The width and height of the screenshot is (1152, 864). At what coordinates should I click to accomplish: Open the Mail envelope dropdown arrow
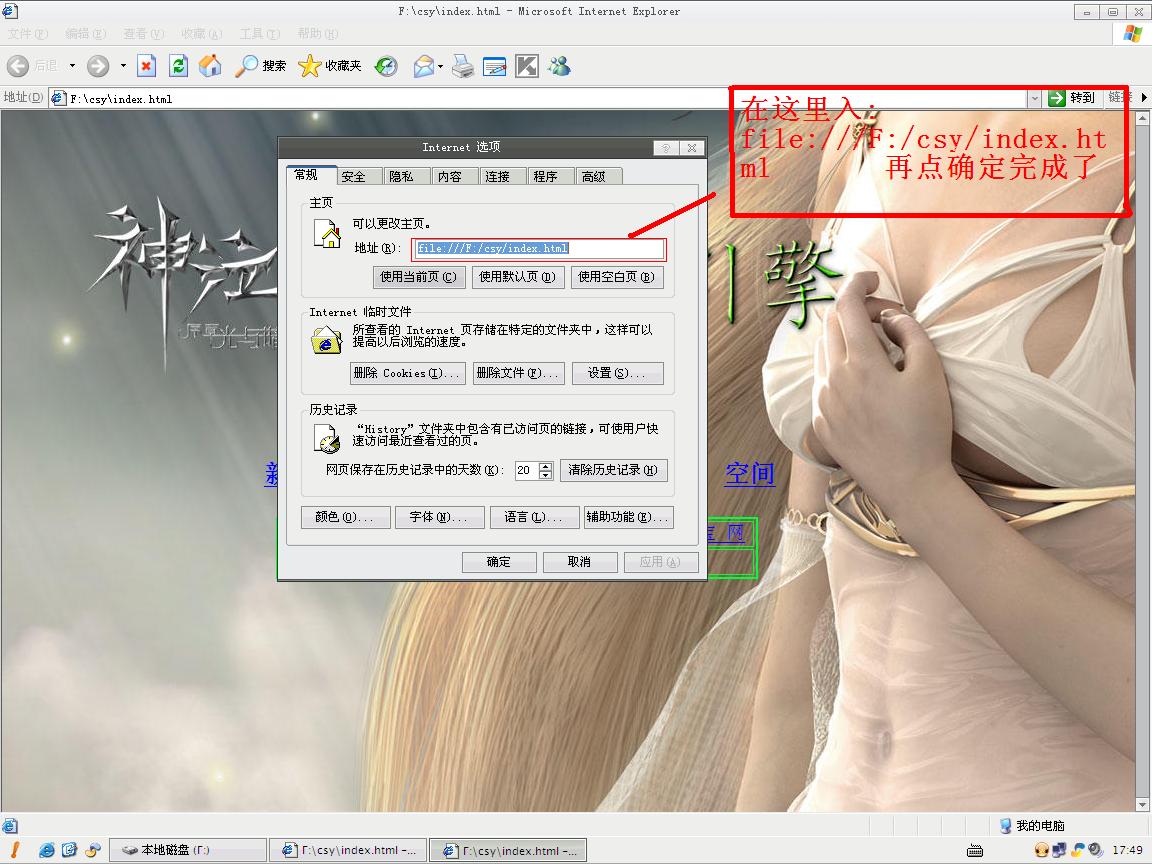pyautogui.click(x=440, y=67)
